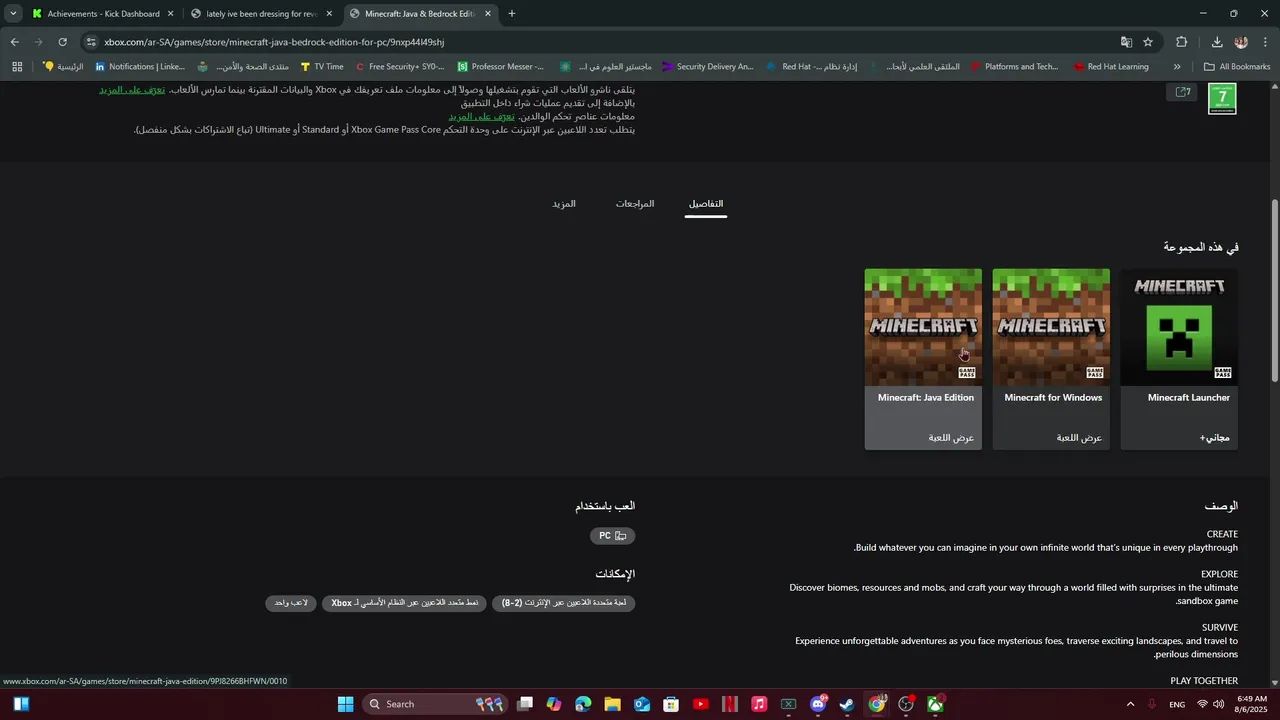Open Apple Music from the taskbar
This screenshot has width=1280, height=720.
[759, 704]
